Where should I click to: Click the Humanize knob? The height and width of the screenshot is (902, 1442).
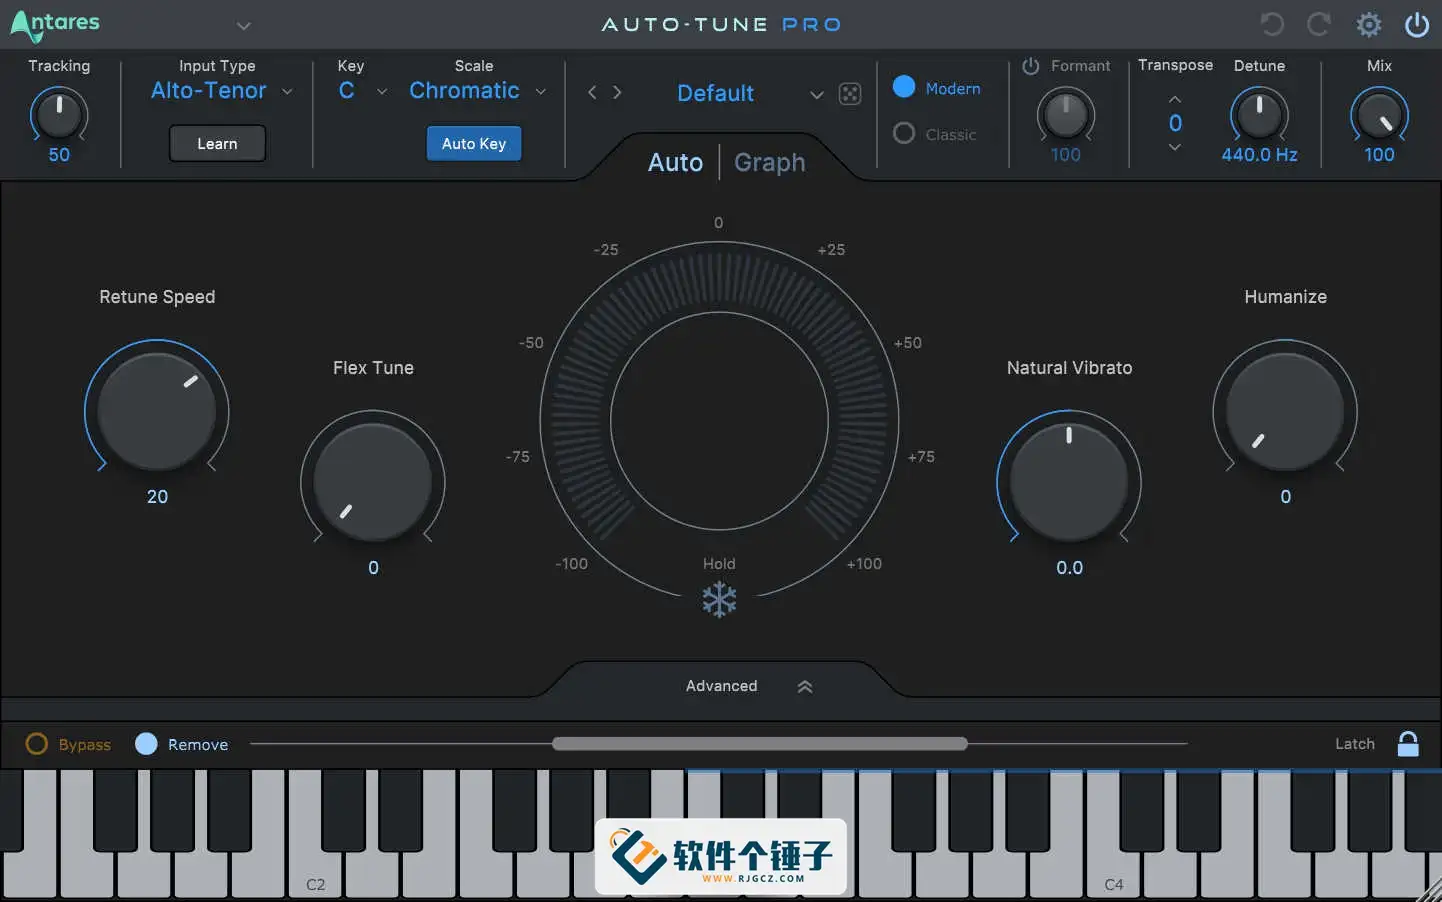pos(1285,411)
